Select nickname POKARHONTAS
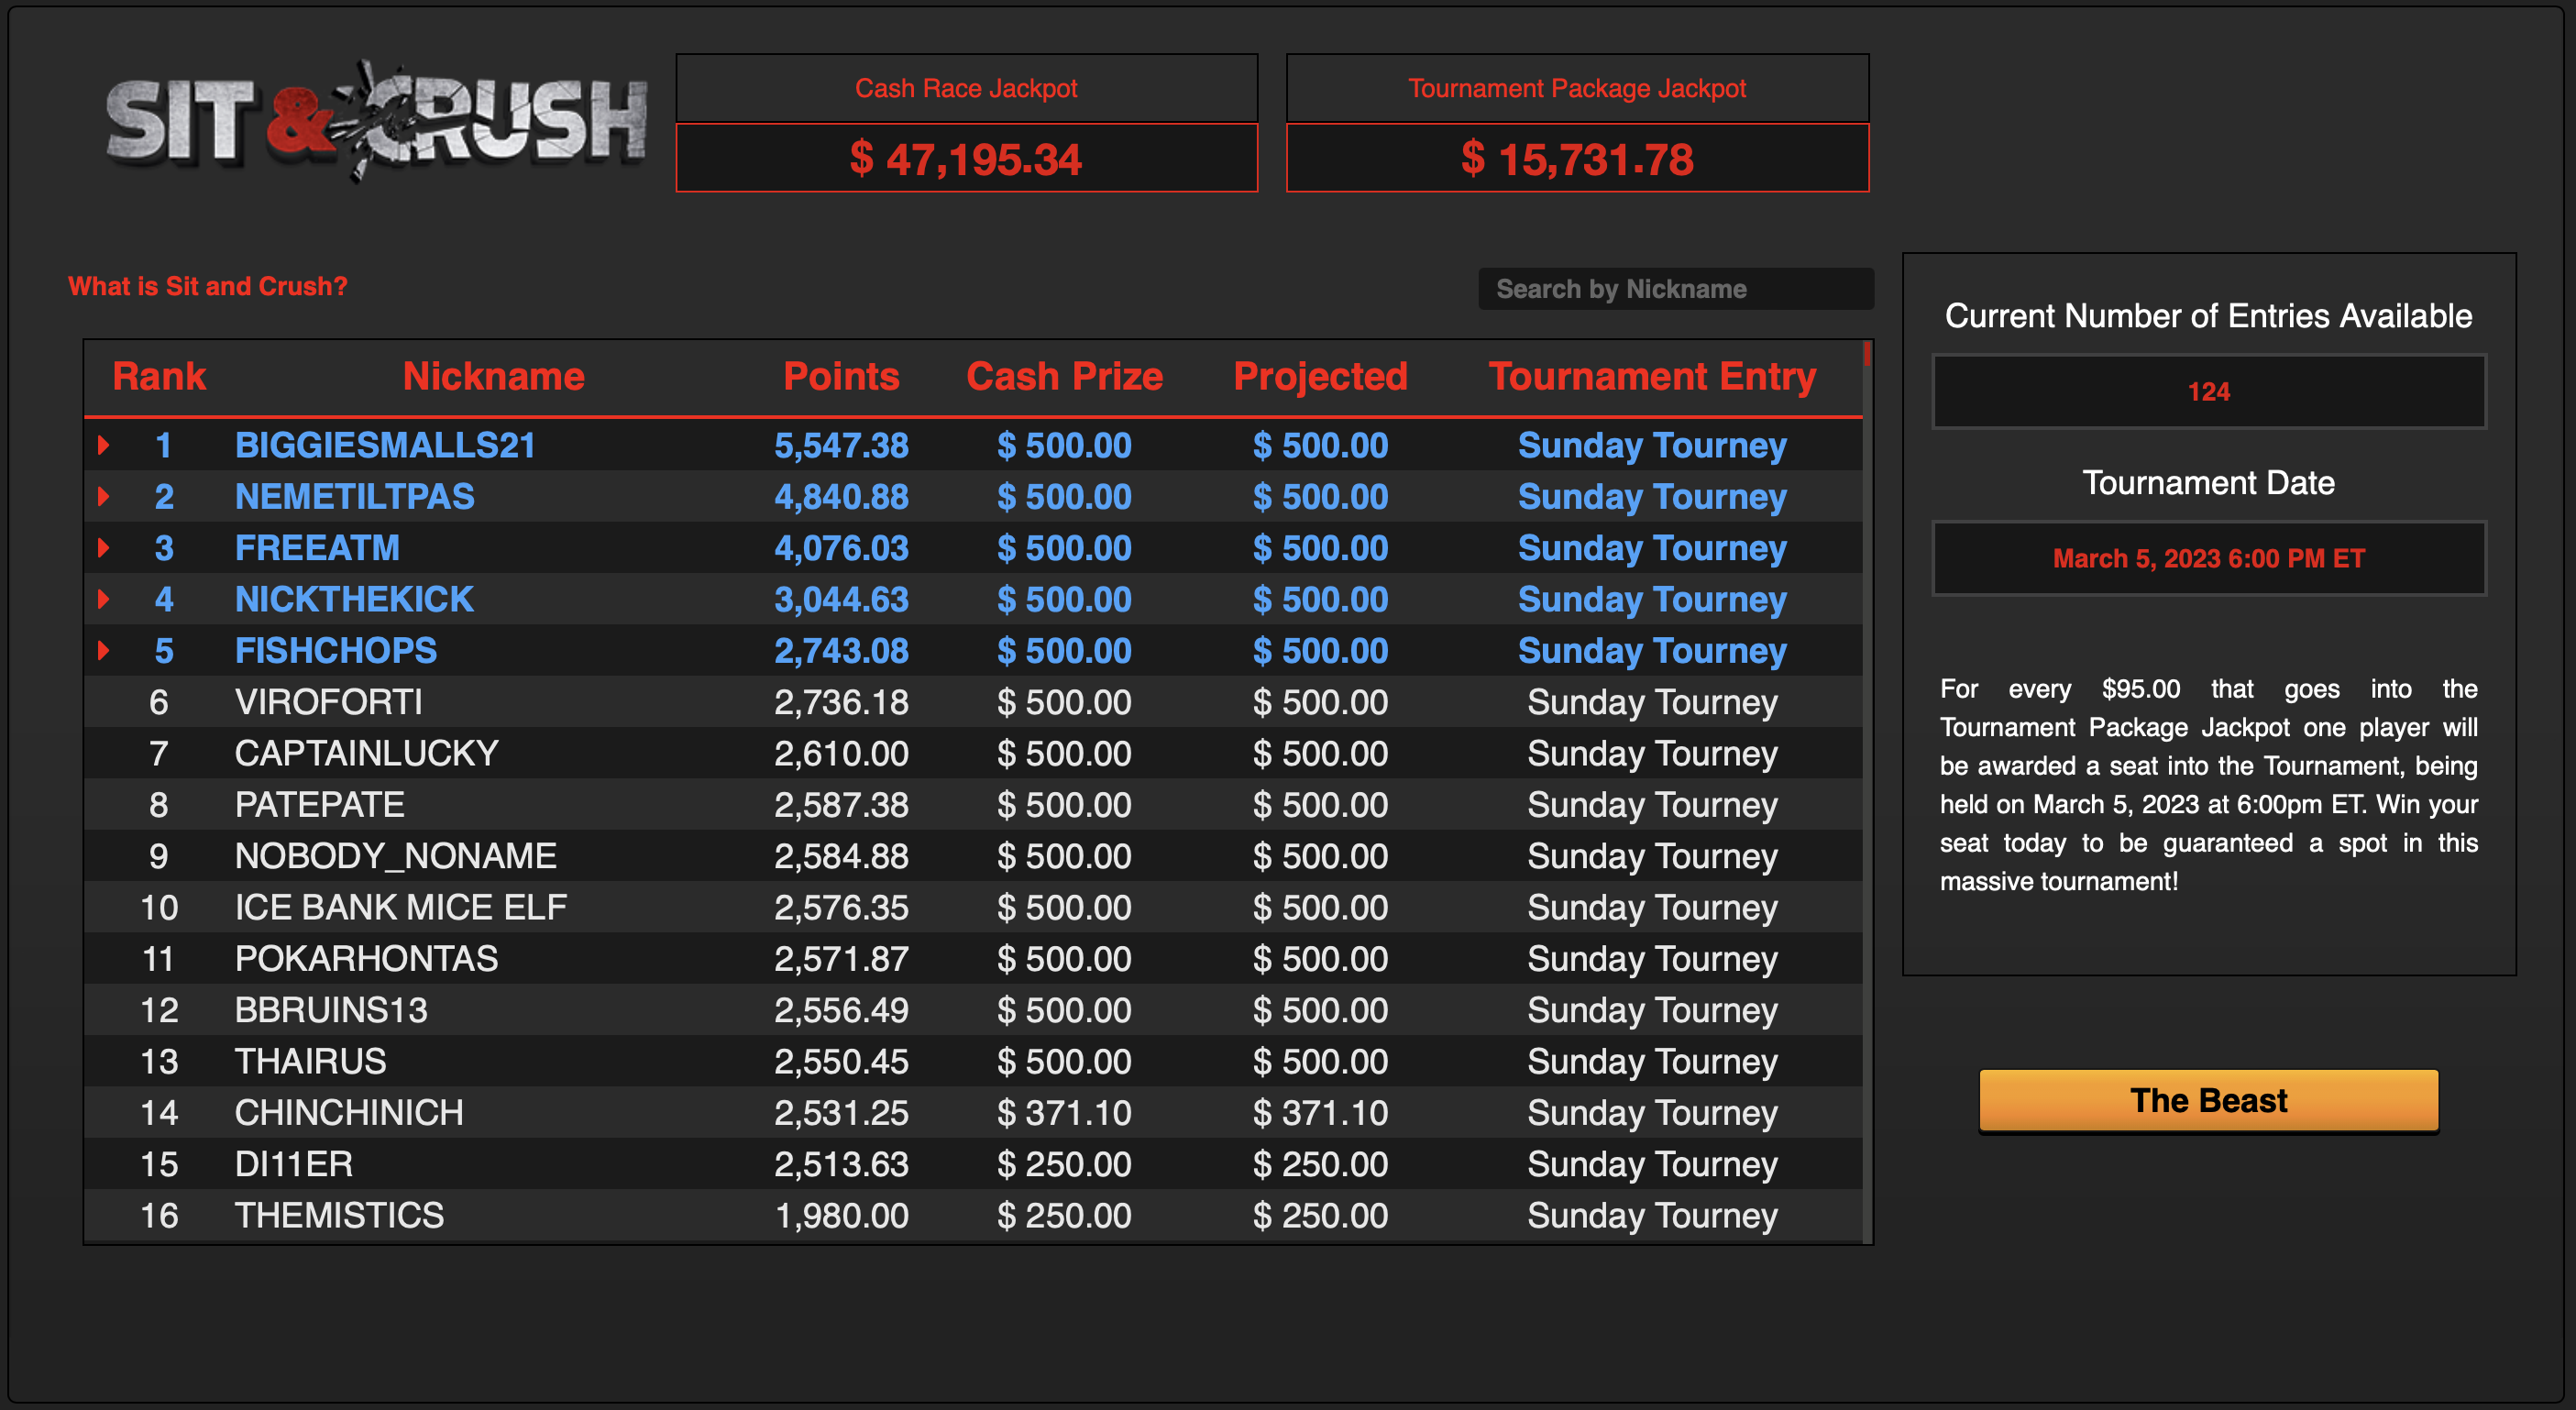Viewport: 2576px width, 1410px height. pyautogui.click(x=366, y=958)
